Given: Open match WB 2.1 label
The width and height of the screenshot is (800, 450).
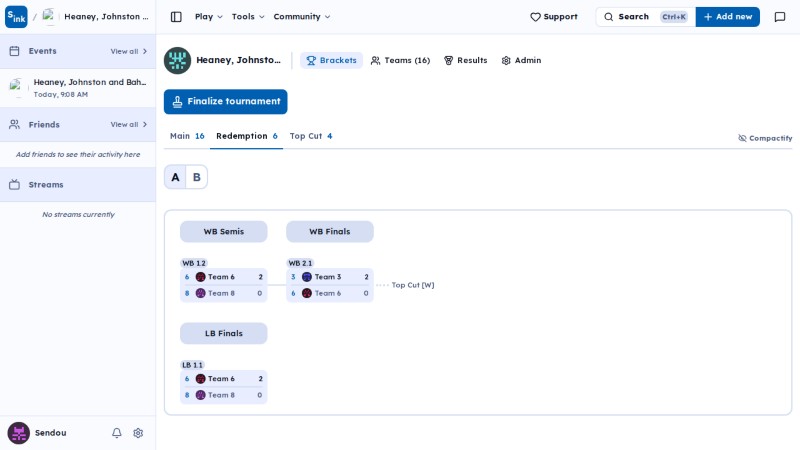Looking at the screenshot, I should point(300,263).
